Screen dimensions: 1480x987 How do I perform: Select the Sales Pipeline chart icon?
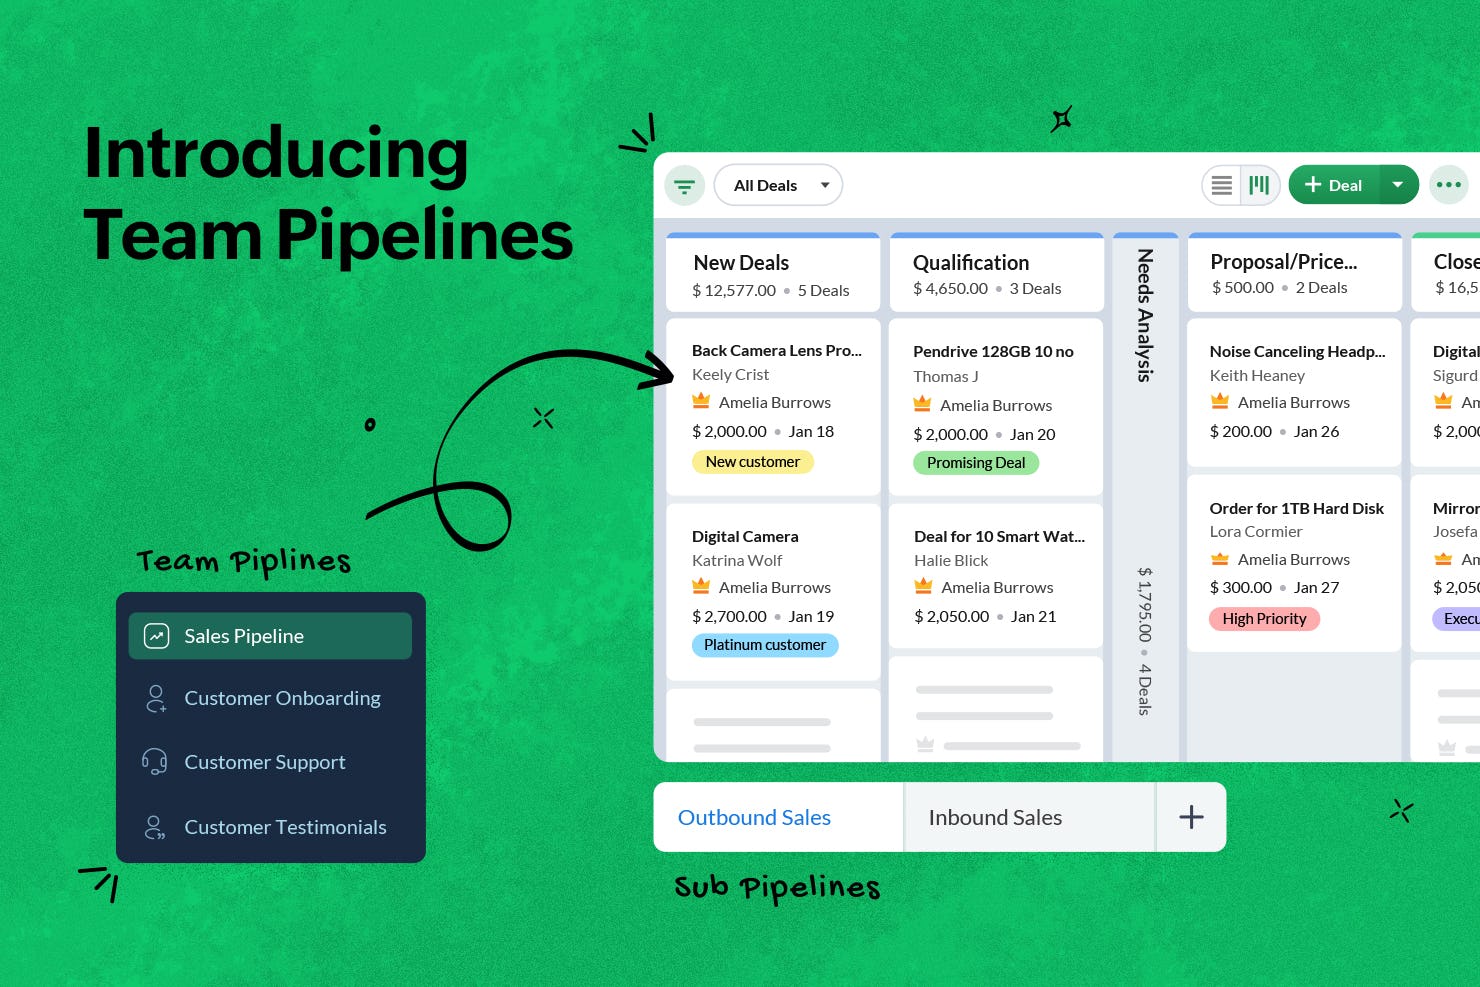click(x=156, y=636)
